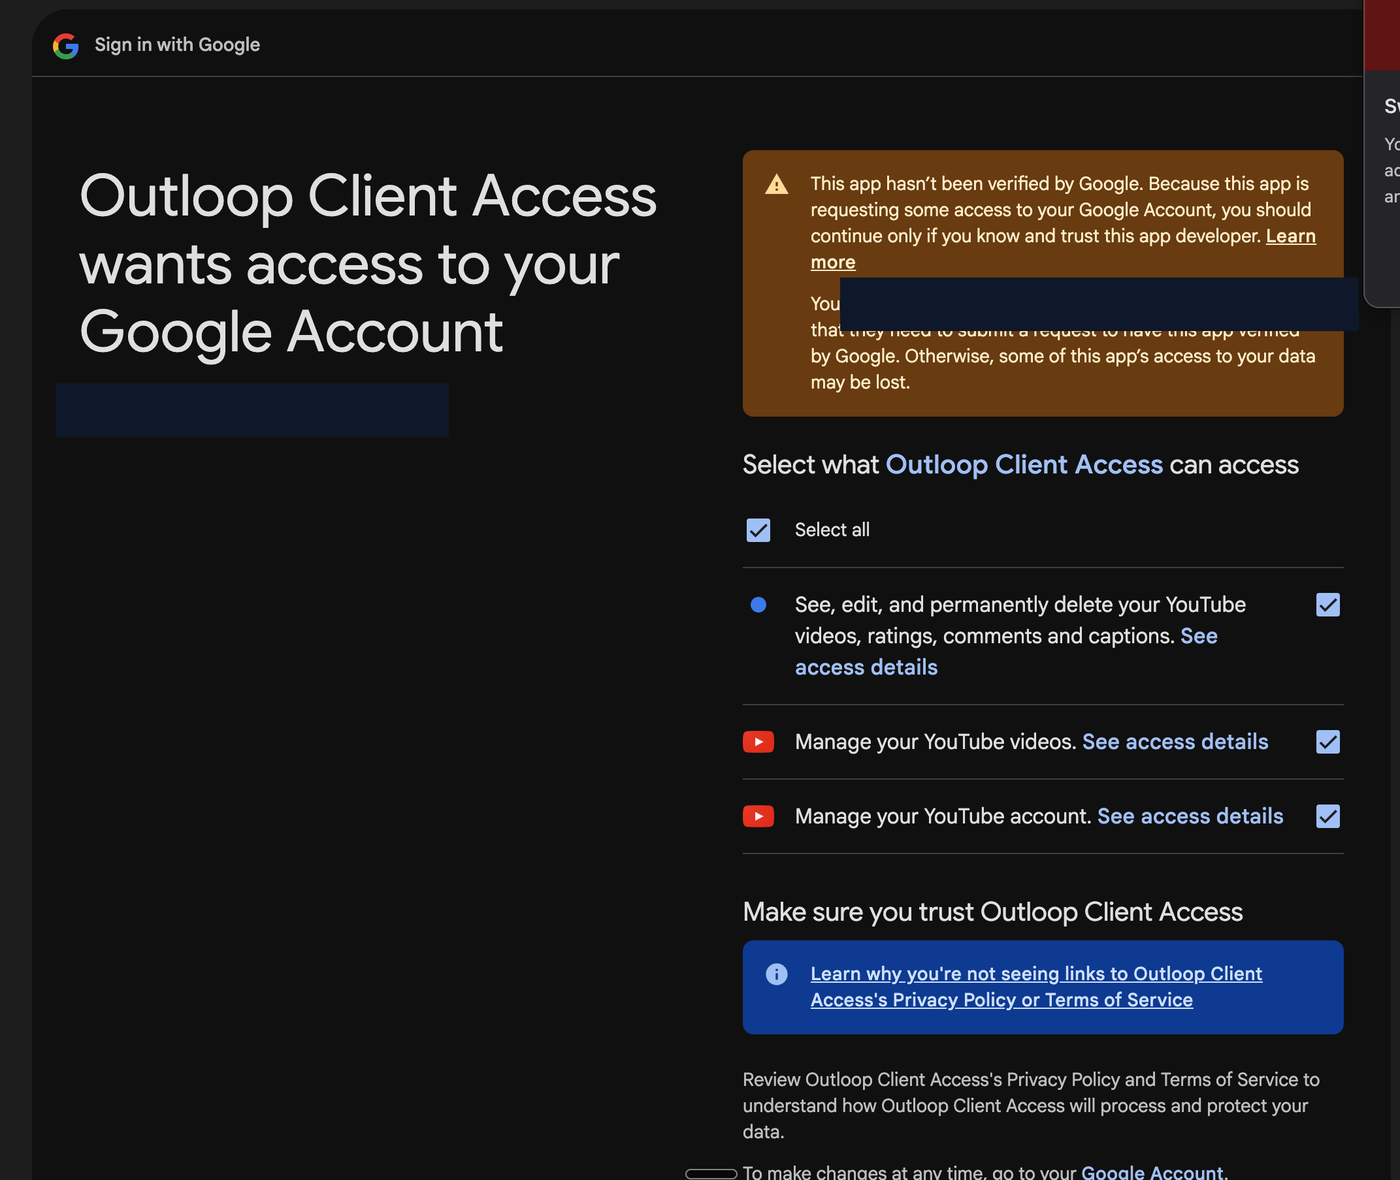Screen dimensions: 1400x1180
Task: Click the YouTube icon beside Manage your YouTube videos
Action: pos(759,742)
